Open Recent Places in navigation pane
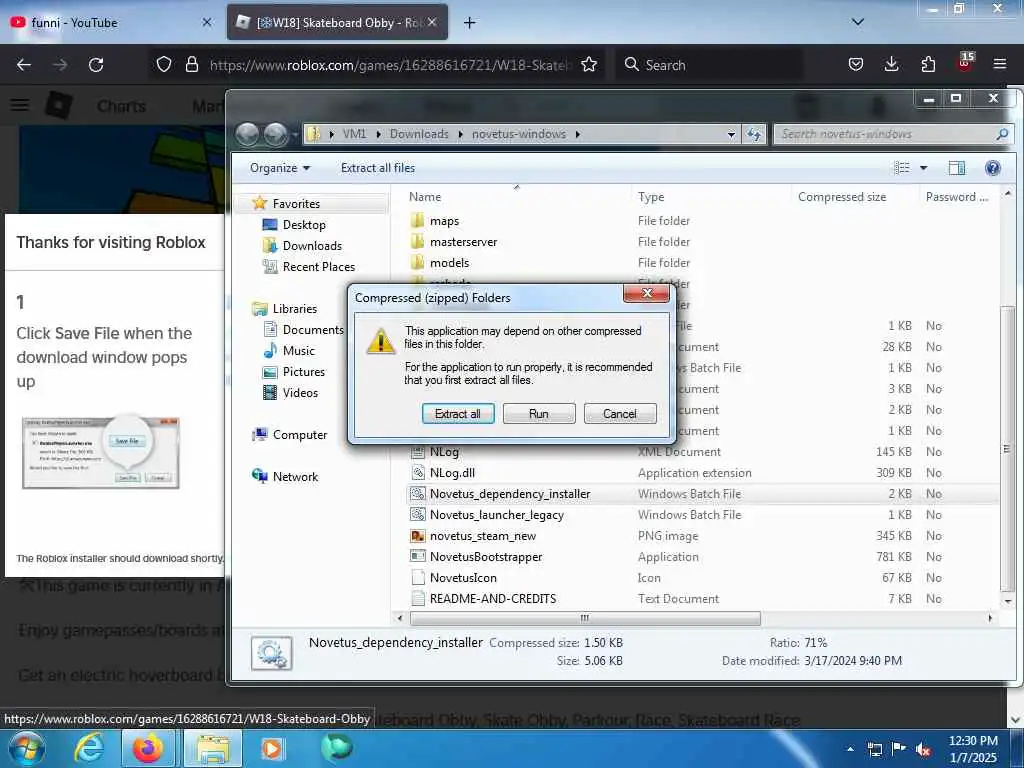Screen dimensions: 1024x768 click(x=319, y=266)
